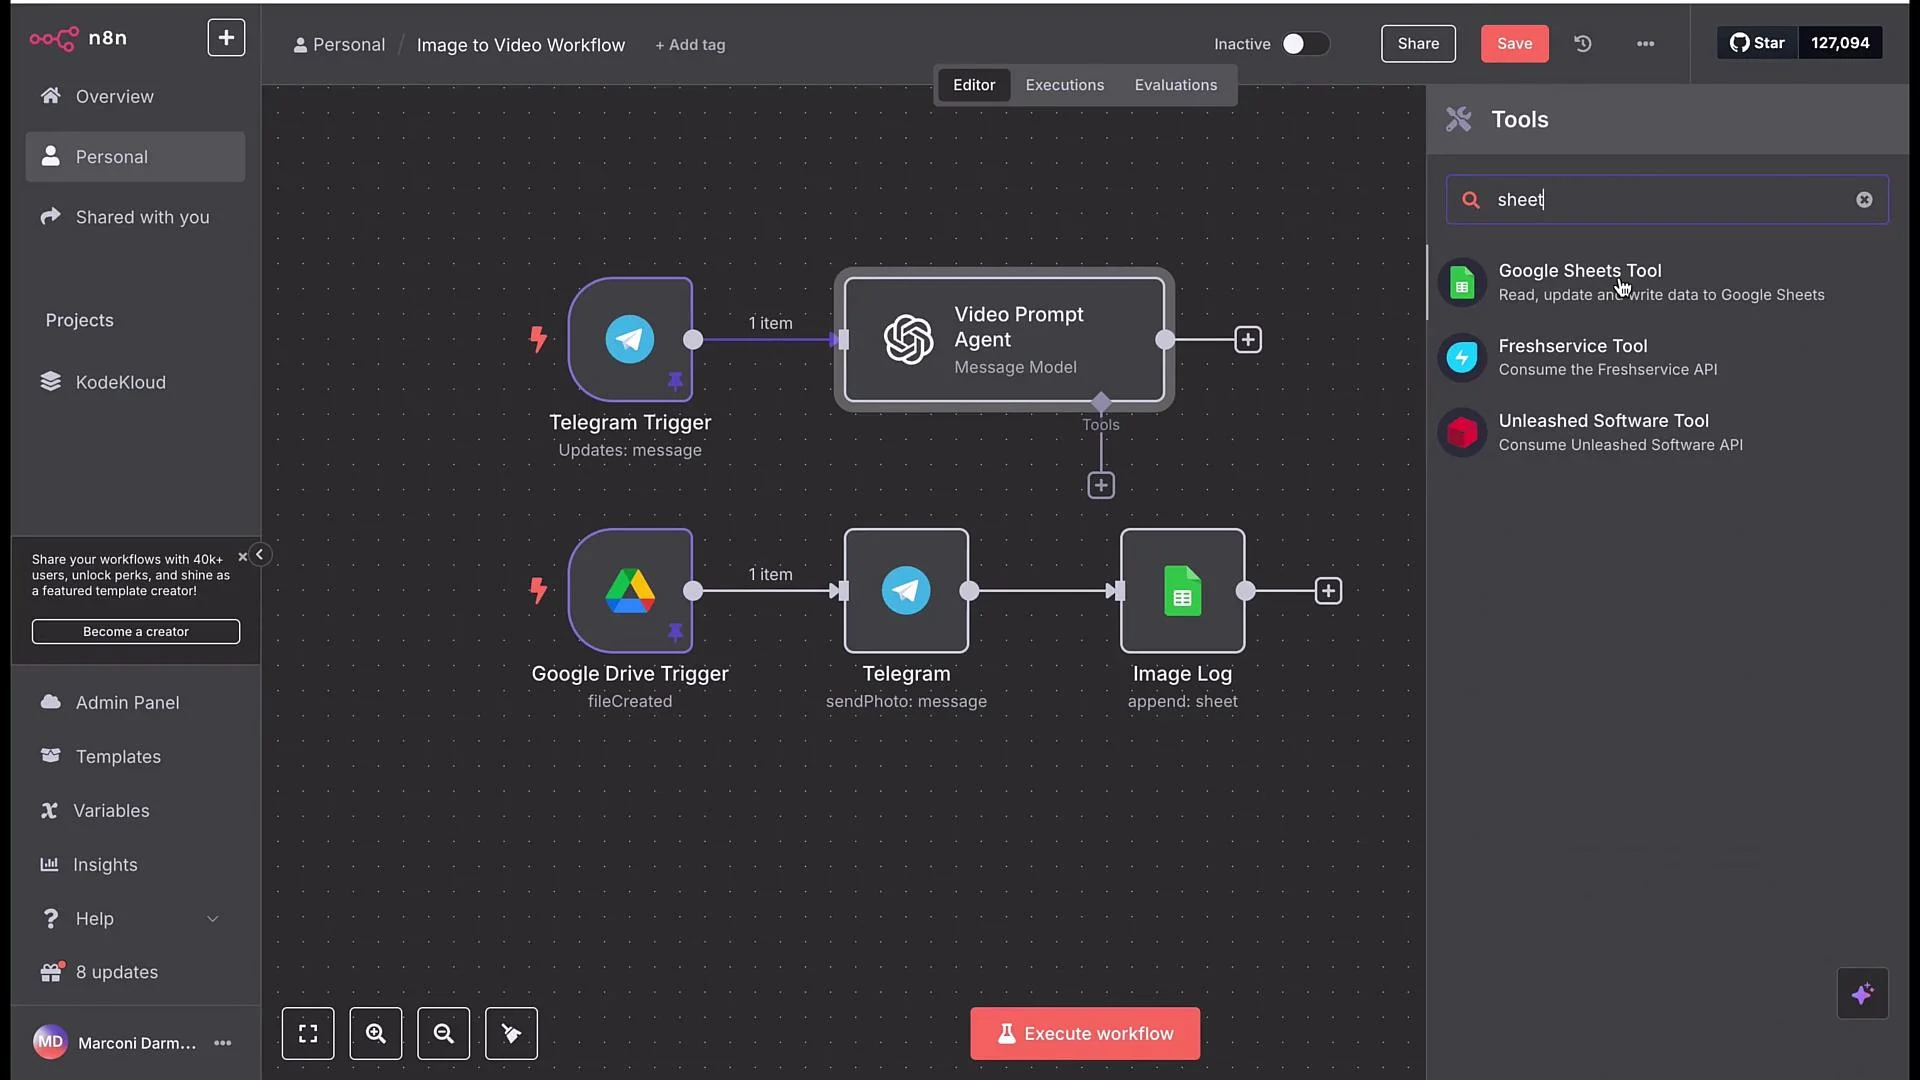The height and width of the screenshot is (1080, 1920).
Task: Open user options ellipsis menu
Action: pos(223,1043)
